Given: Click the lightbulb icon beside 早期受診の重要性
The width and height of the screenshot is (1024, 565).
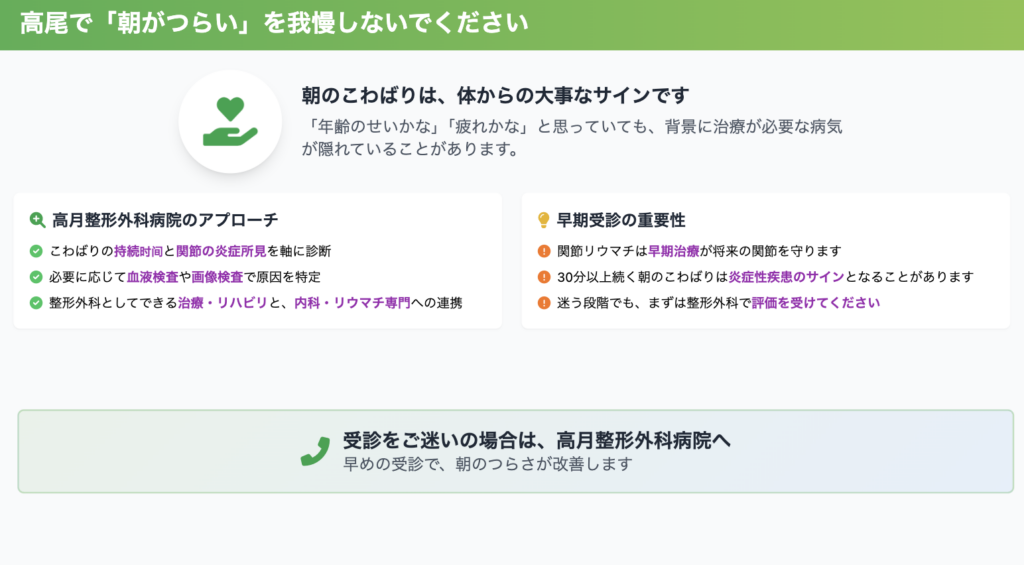Looking at the screenshot, I should coord(544,220).
